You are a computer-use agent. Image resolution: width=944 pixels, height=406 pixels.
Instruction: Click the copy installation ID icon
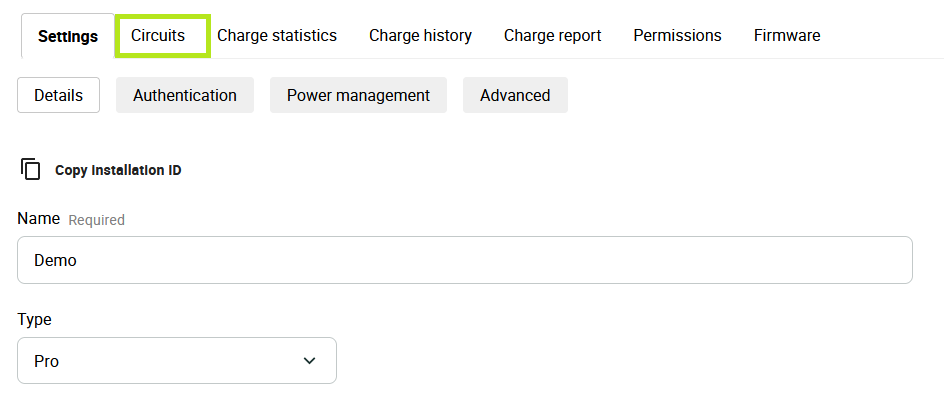point(31,169)
